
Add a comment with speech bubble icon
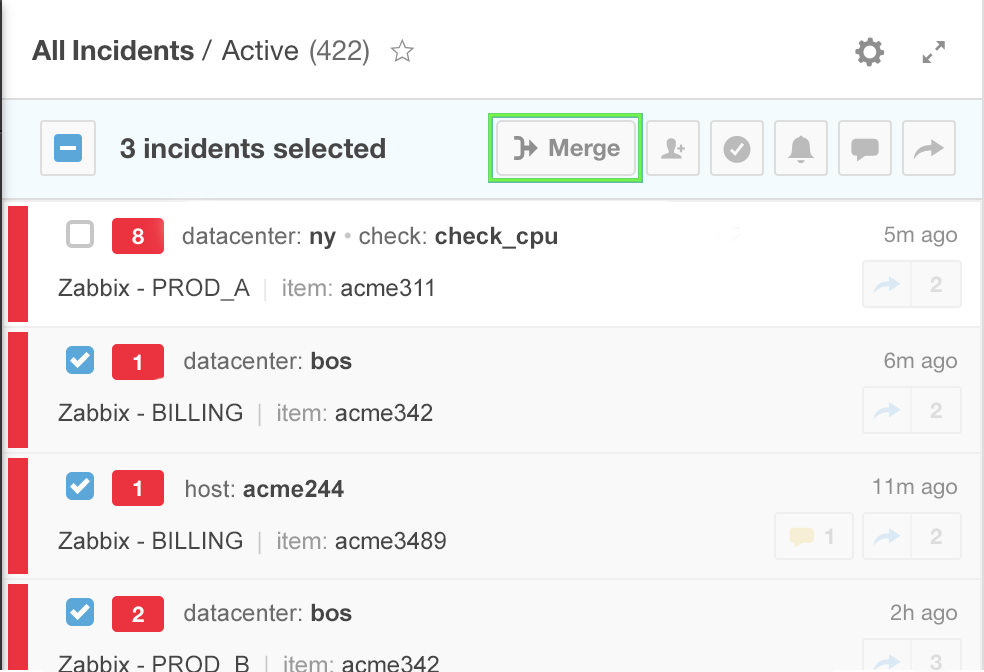tap(865, 148)
